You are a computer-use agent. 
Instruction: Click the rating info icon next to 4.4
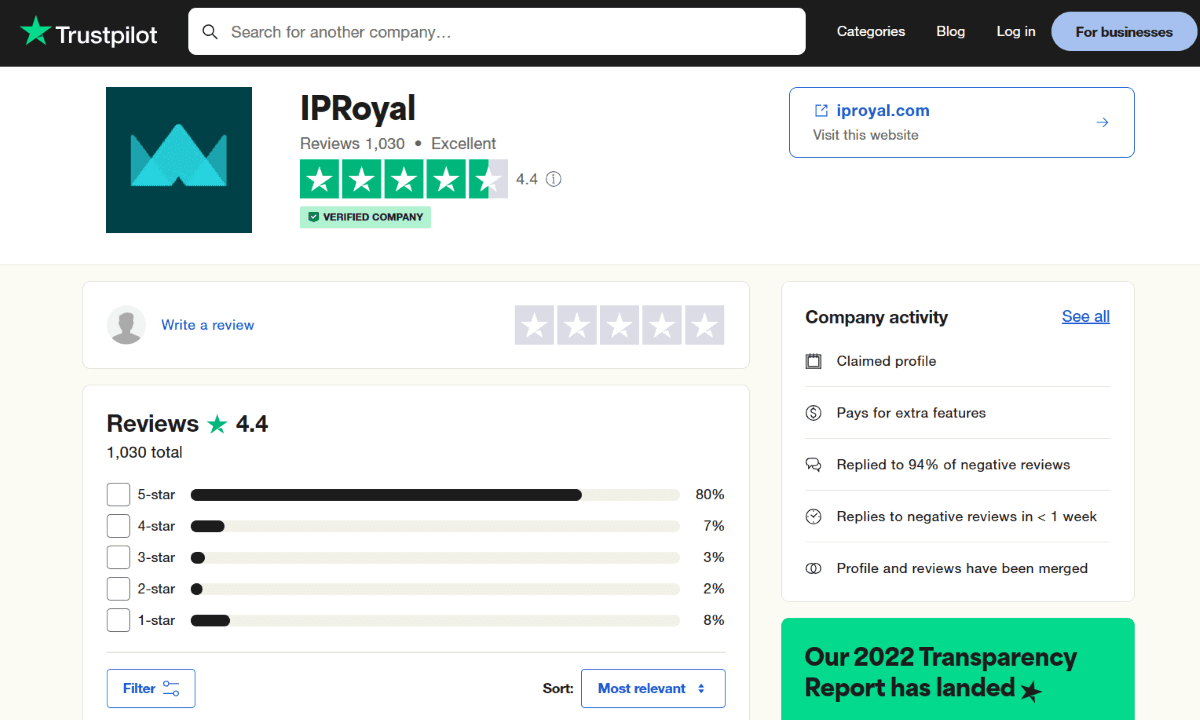click(x=554, y=180)
